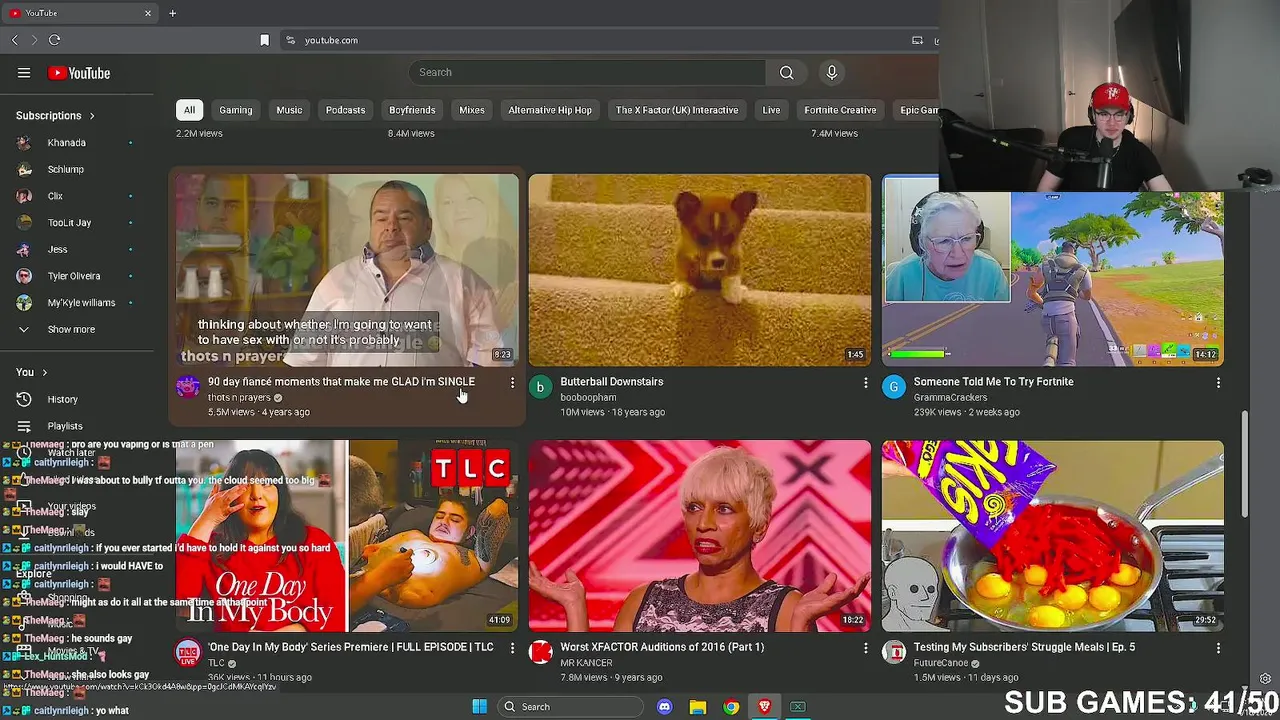Viewport: 1280px width, 720px height.
Task: Click the page vertical scrollbar
Action: pyautogui.click(x=1245, y=463)
